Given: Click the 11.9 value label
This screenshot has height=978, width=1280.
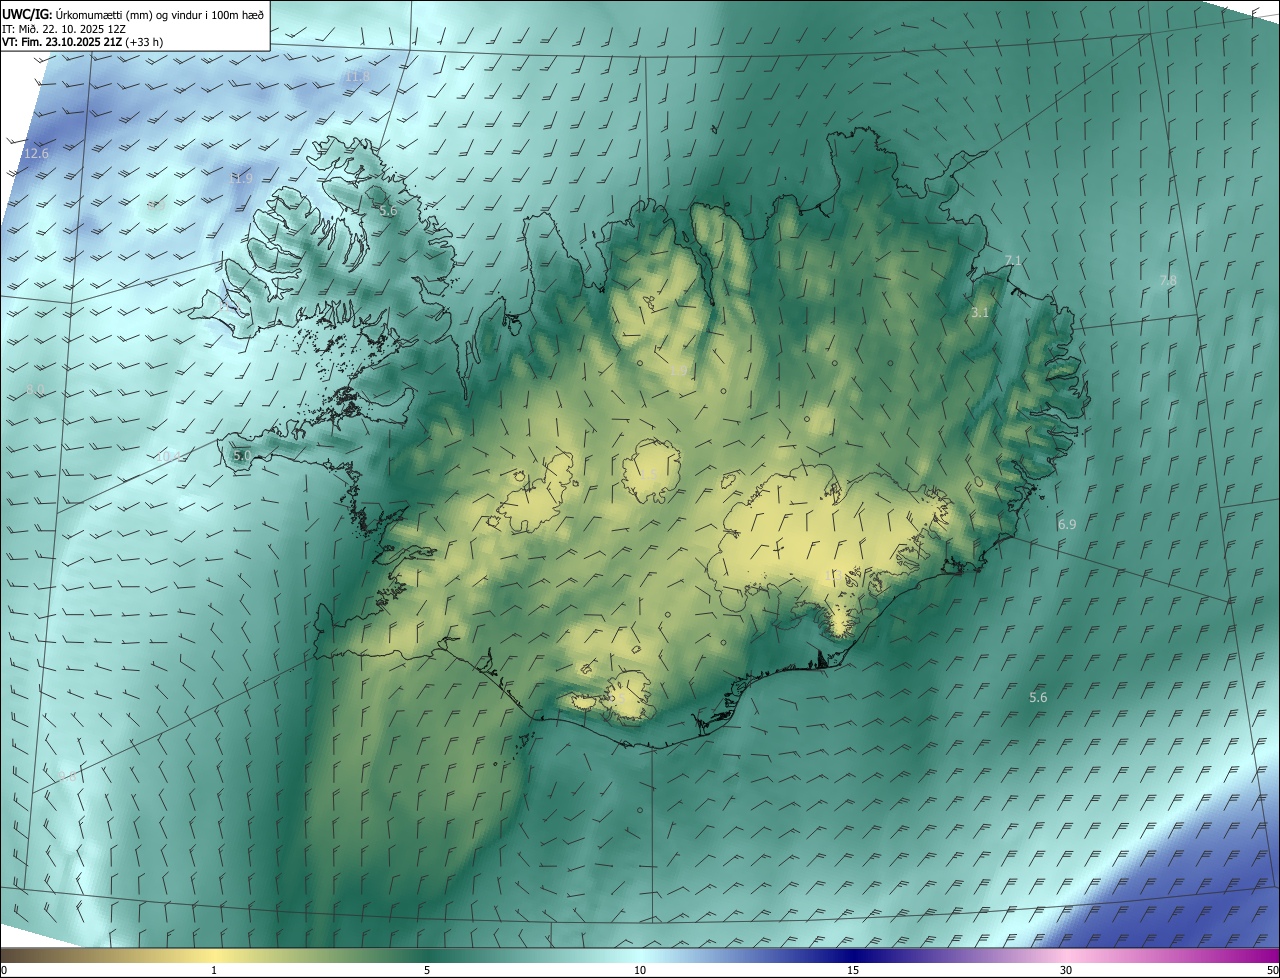Looking at the screenshot, I should (241, 178).
